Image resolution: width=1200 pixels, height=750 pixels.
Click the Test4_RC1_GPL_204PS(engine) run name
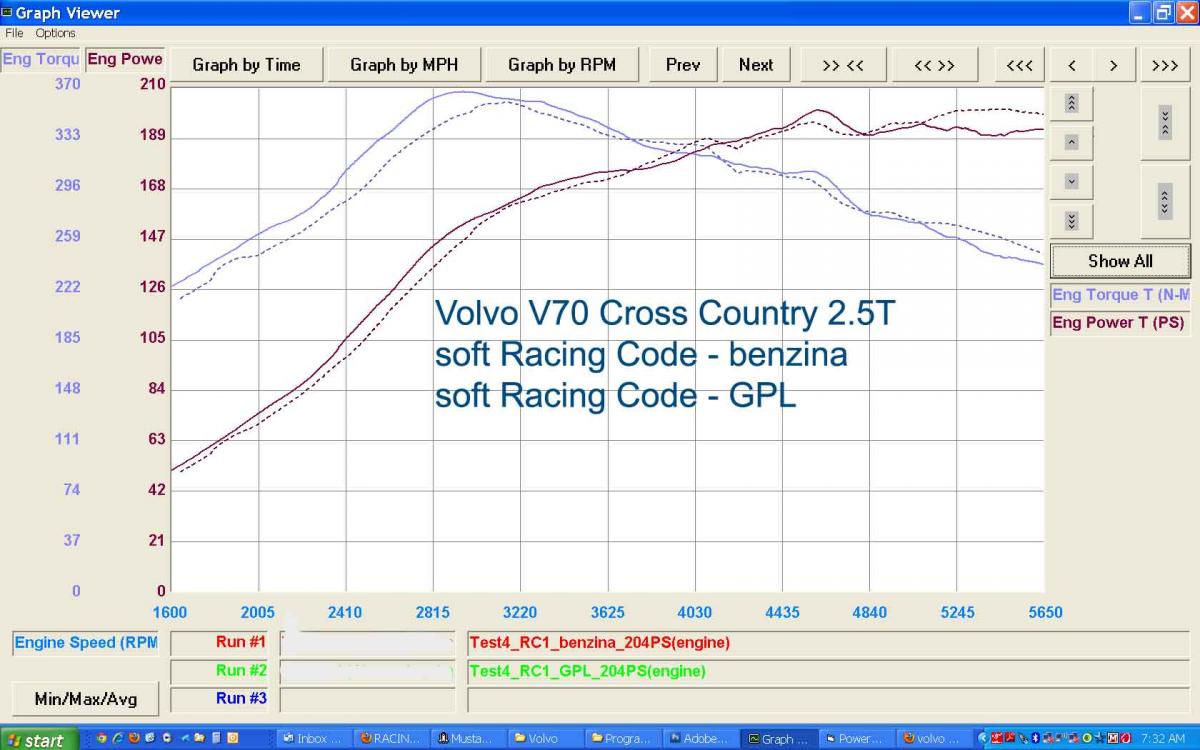(x=587, y=671)
